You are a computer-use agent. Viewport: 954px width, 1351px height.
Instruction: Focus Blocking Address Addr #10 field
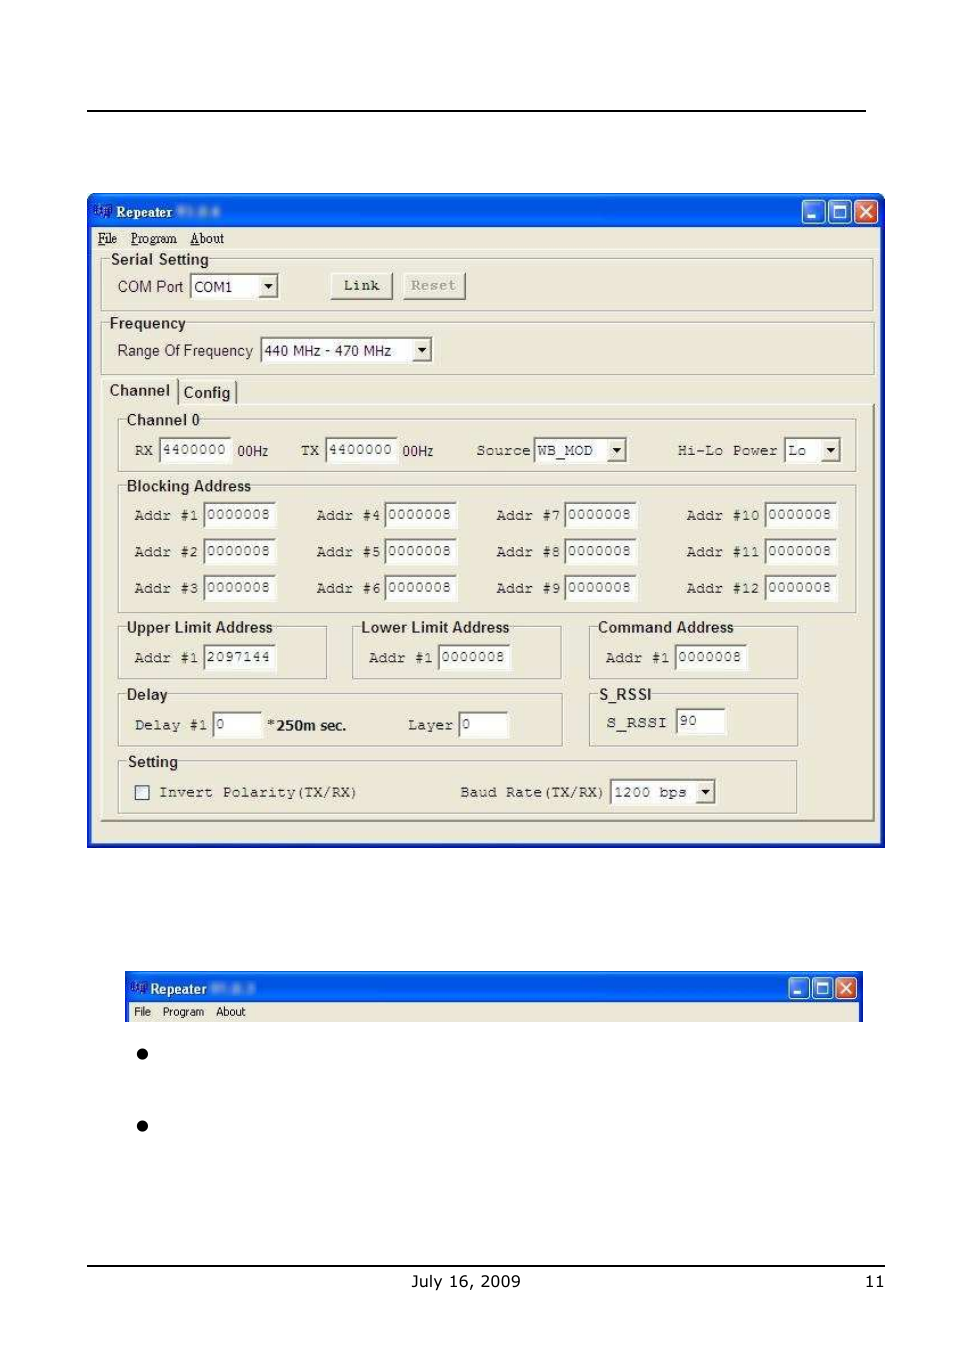(x=801, y=515)
